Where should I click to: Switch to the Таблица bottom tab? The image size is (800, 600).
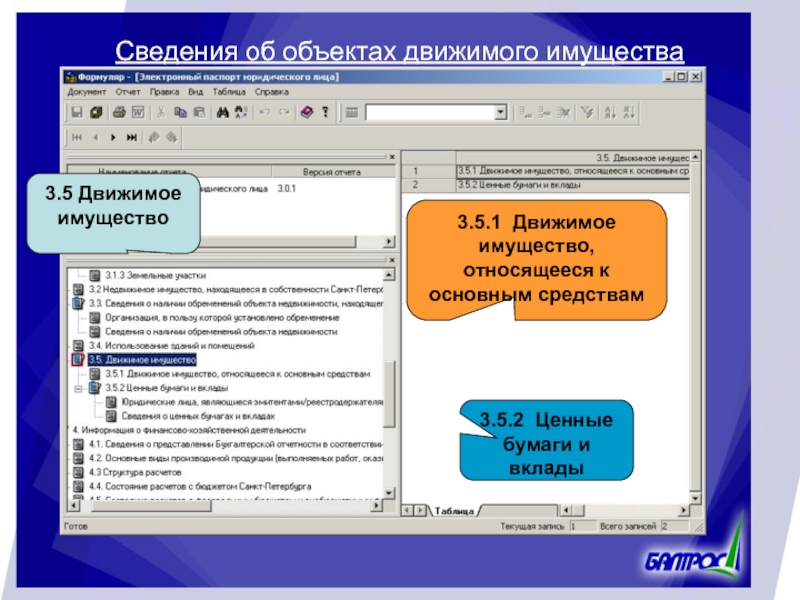click(x=453, y=510)
